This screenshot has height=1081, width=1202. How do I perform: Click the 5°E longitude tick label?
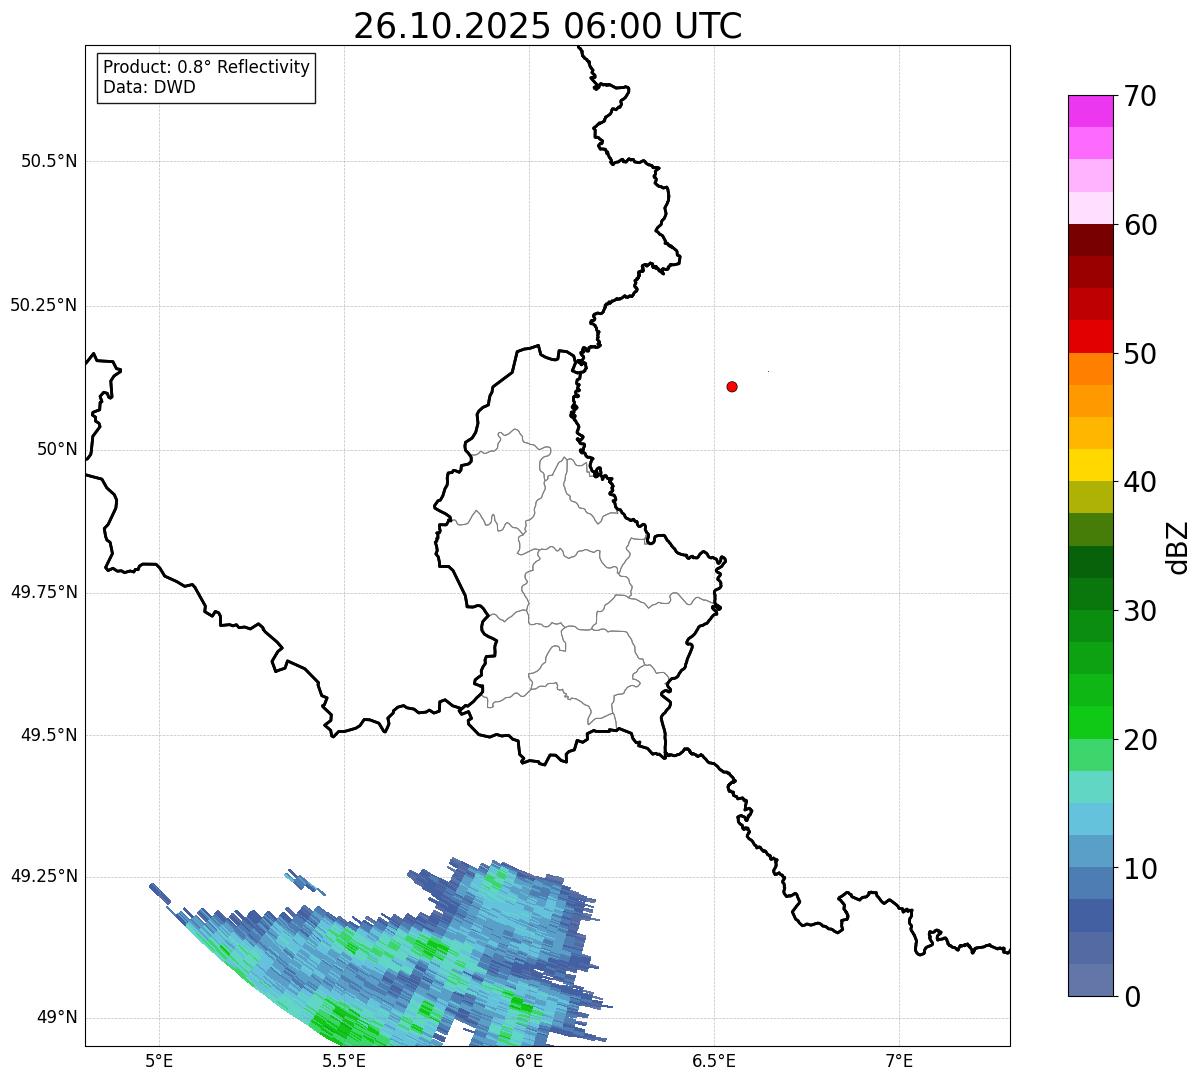click(159, 1061)
